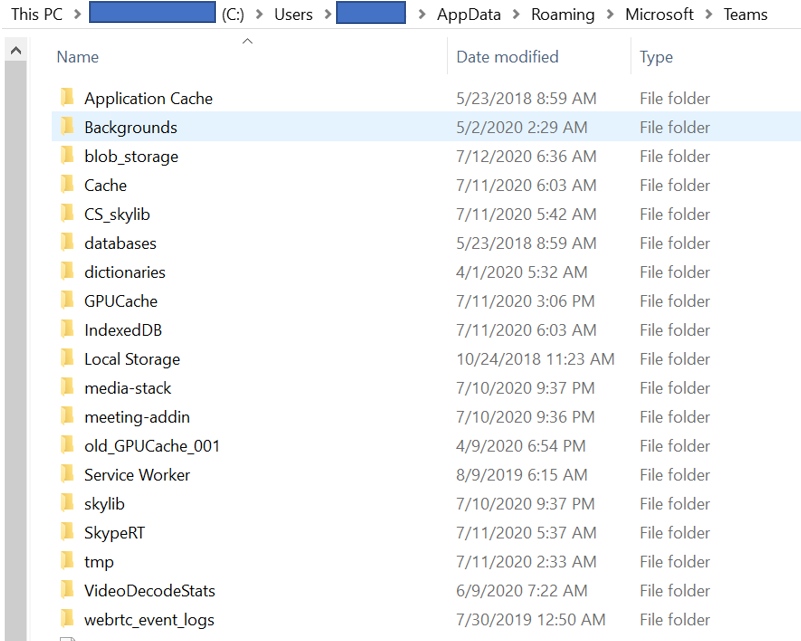Select the VideoDecodeStats folder name
The height and width of the screenshot is (641, 801).
tap(150, 591)
